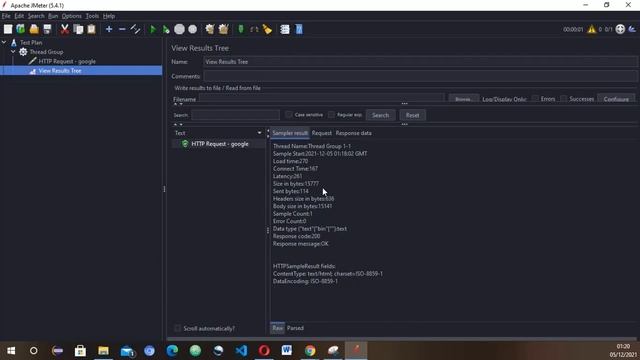Screen dimensions: 640x360
Task: Click the Paste clipboard icon
Action: click(x=91, y=29)
